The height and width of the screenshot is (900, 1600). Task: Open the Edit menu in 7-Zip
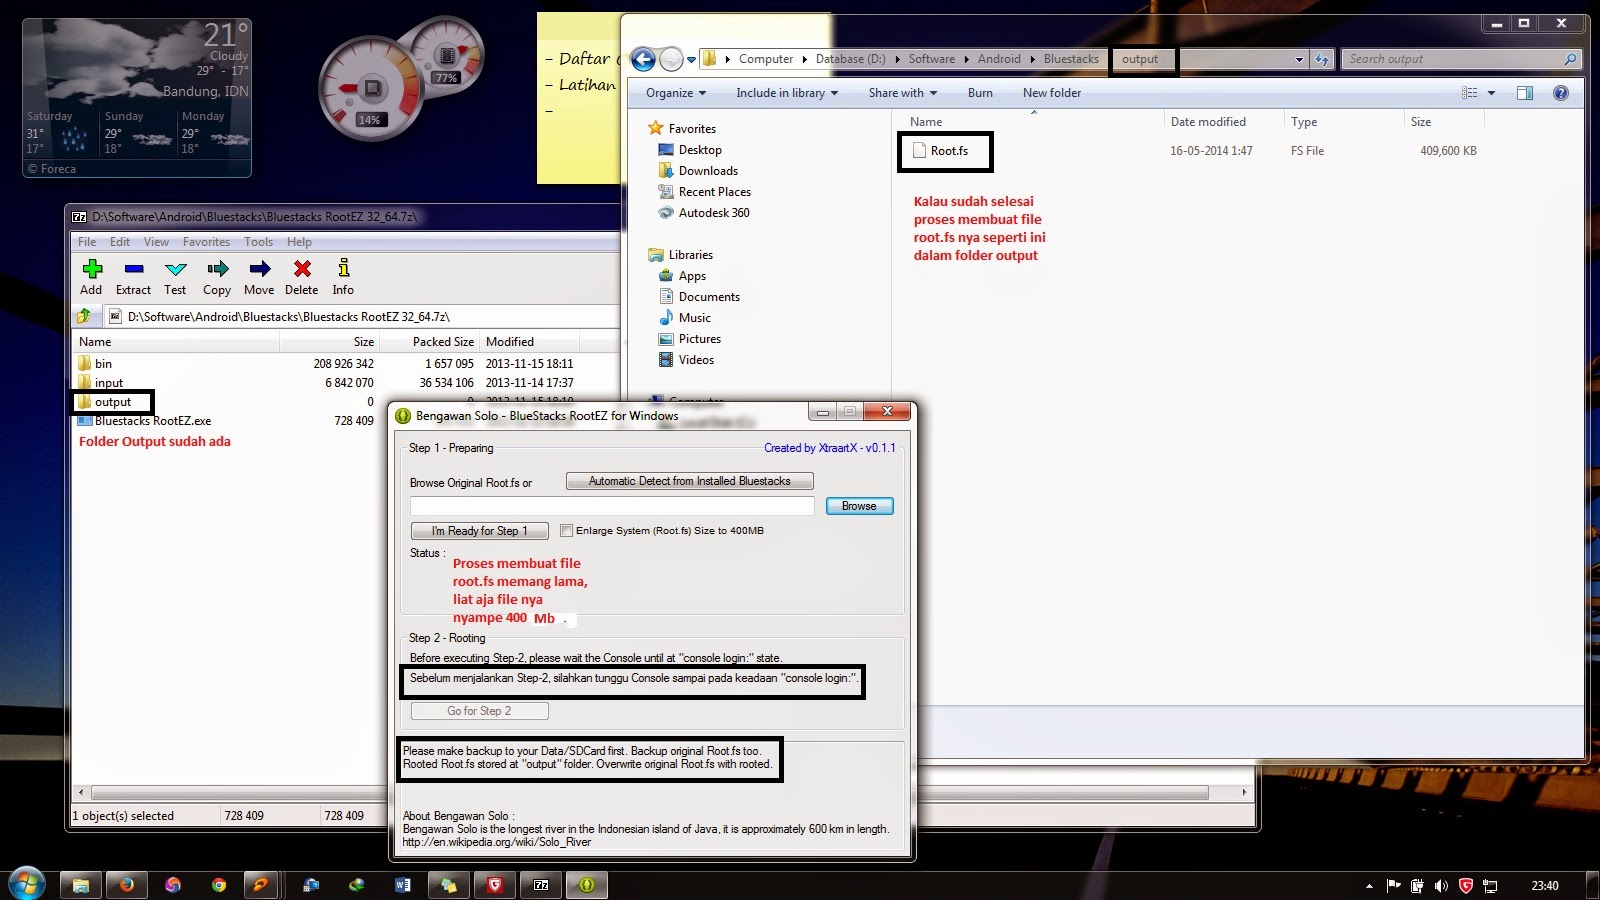coord(120,242)
